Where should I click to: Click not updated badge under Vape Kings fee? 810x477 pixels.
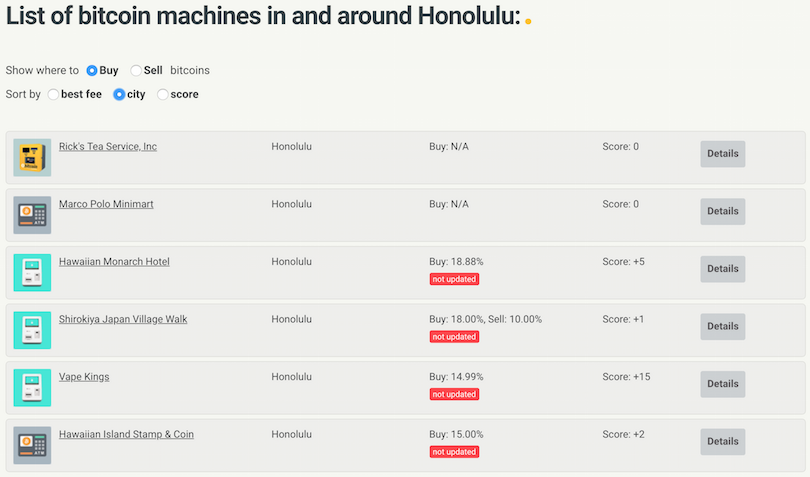(454, 394)
